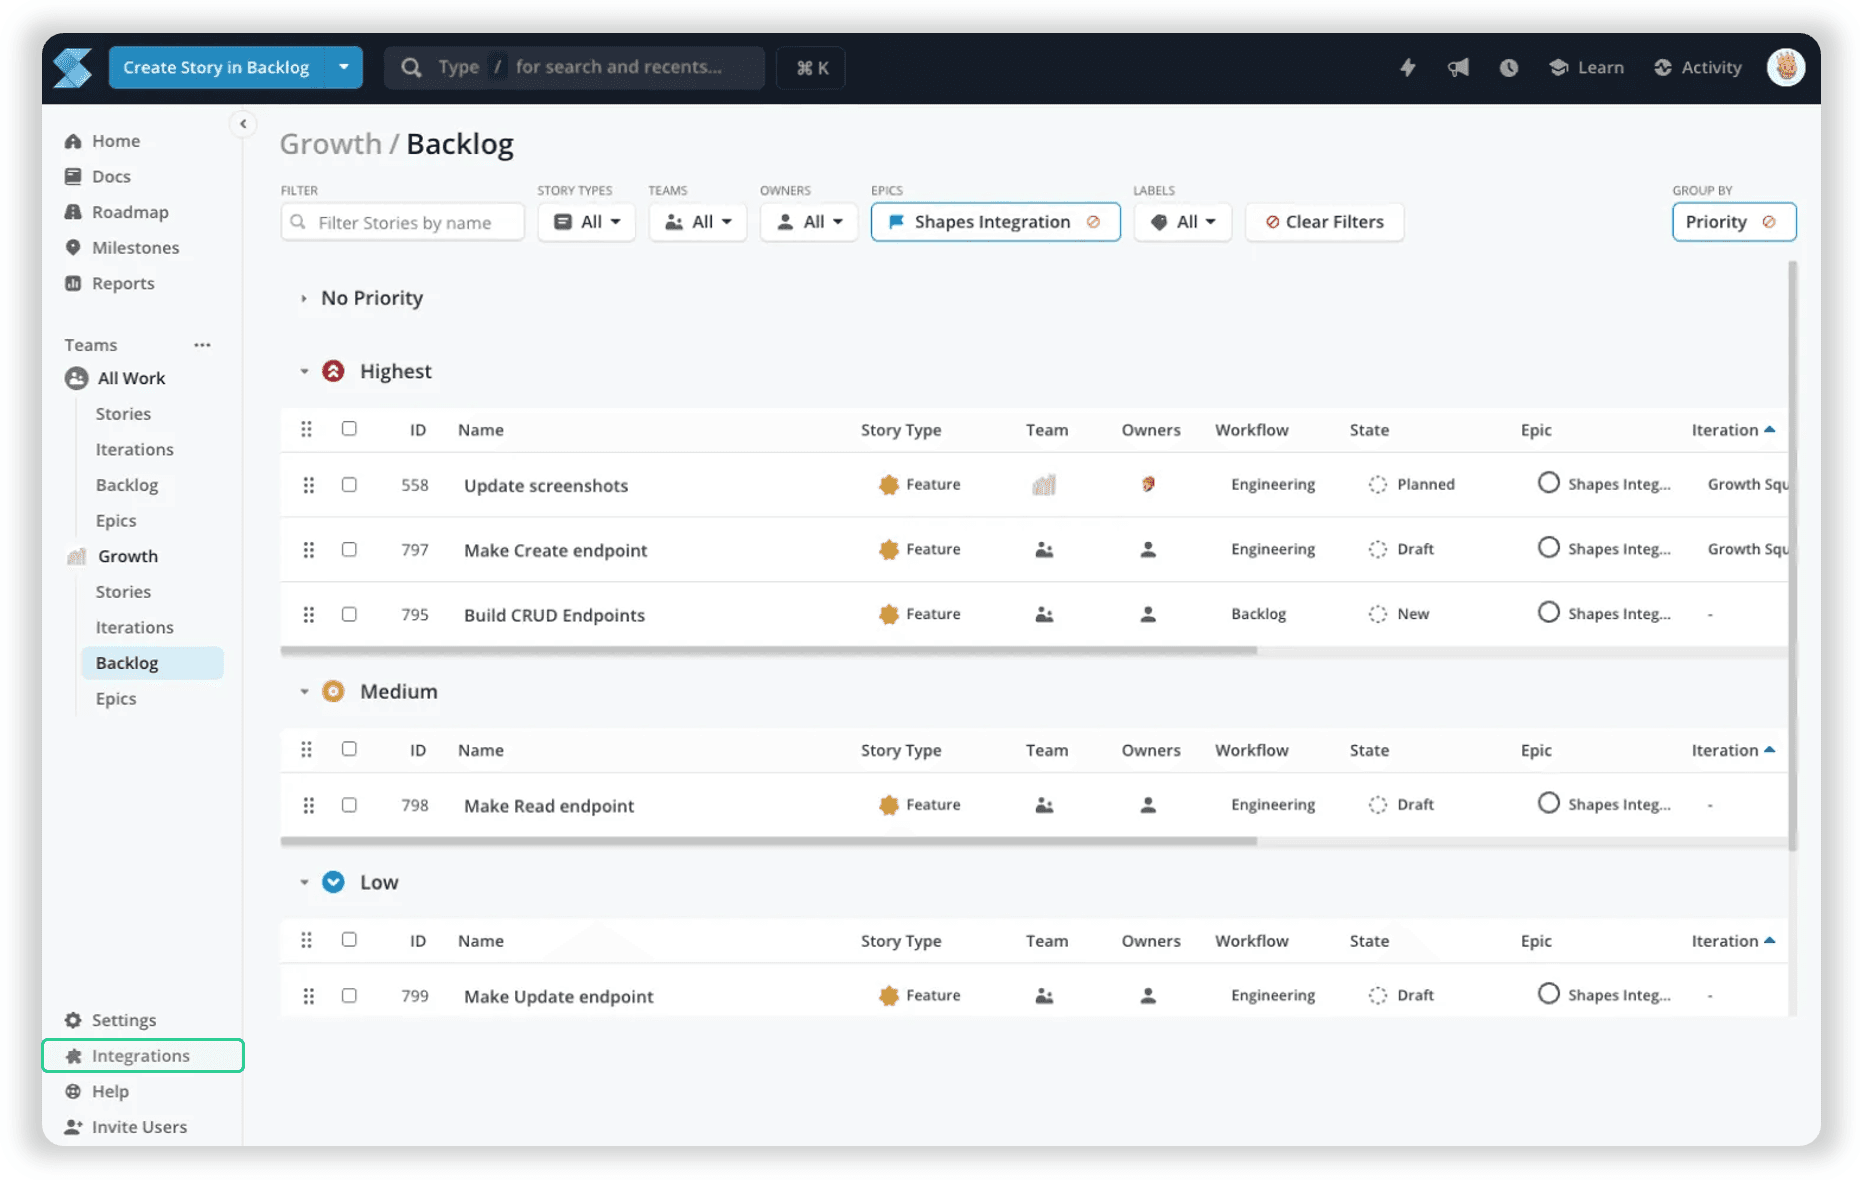The width and height of the screenshot is (1860, 1180).
Task: Open the Teams filter dropdown
Action: tap(698, 222)
